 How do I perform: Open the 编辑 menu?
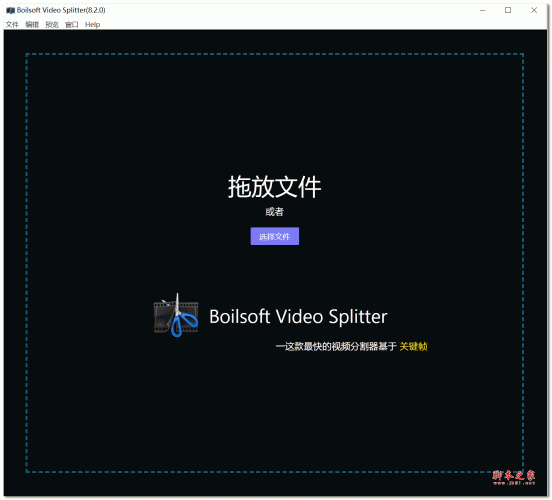(32, 24)
